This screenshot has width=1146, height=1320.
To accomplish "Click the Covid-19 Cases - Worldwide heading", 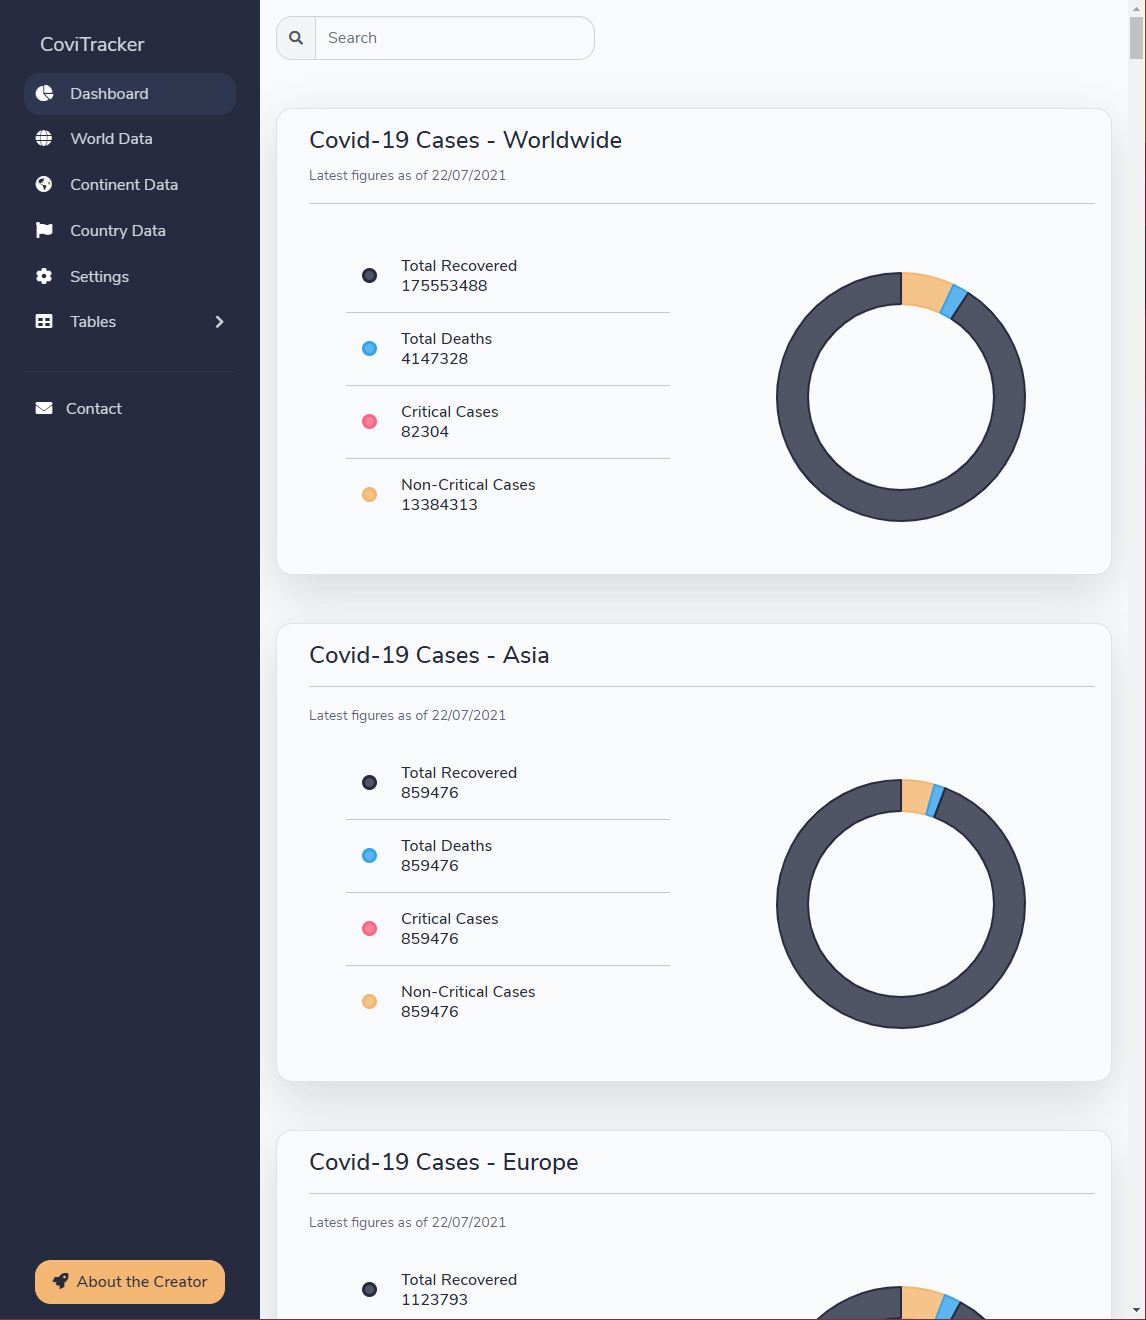I will 465,140.
